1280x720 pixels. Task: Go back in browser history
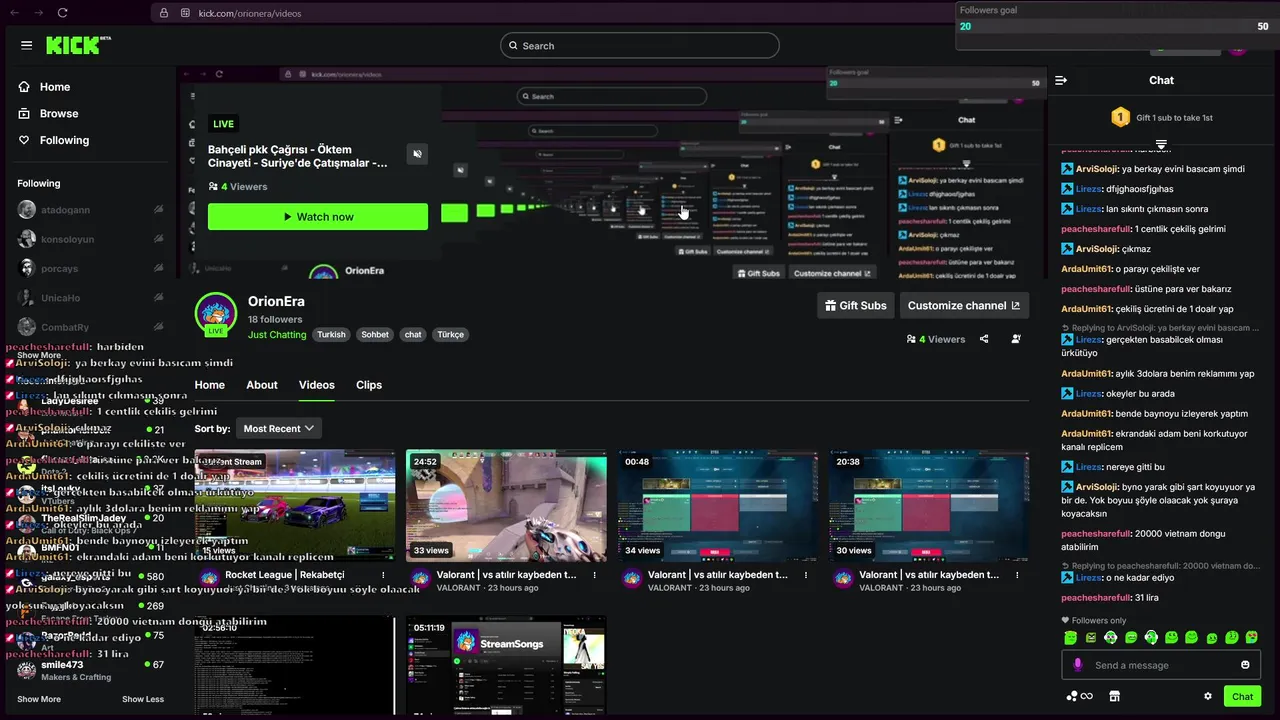pos(15,13)
